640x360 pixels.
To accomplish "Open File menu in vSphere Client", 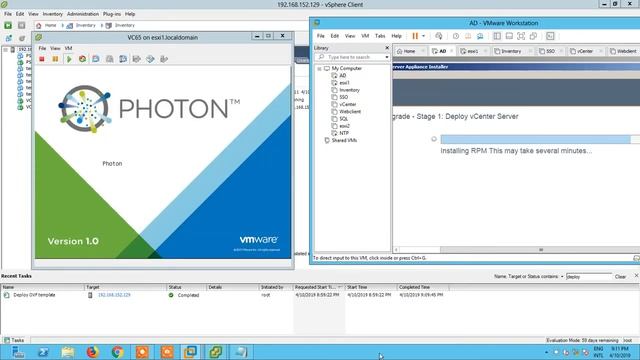I will tap(8, 14).
